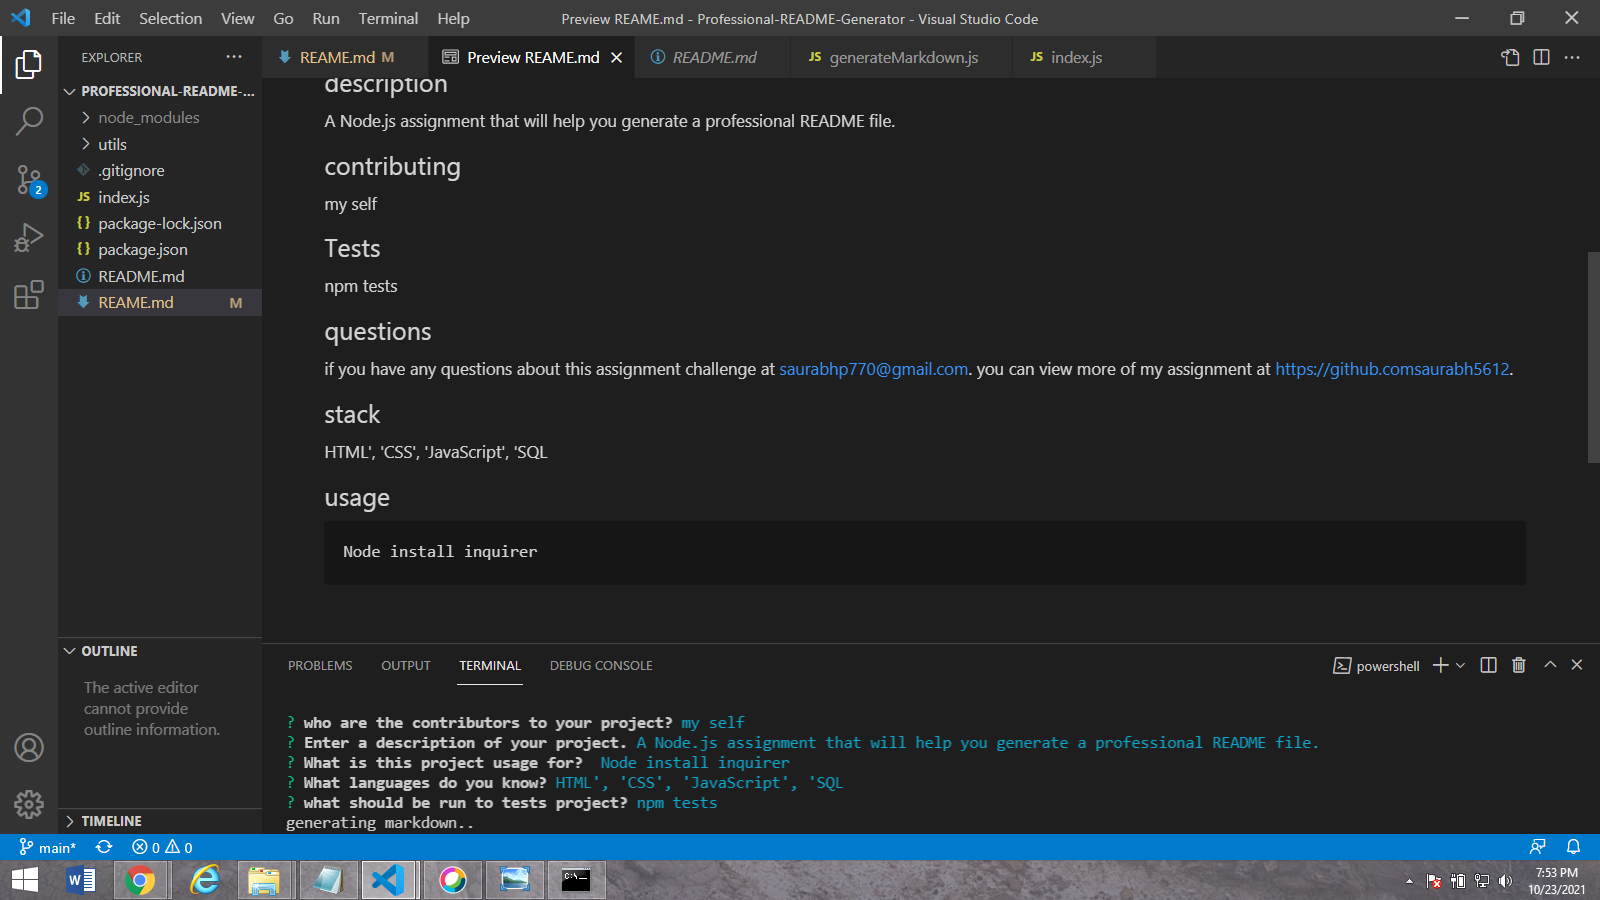Open the Extensions view
Screen dimensions: 1600x900
pos(29,295)
